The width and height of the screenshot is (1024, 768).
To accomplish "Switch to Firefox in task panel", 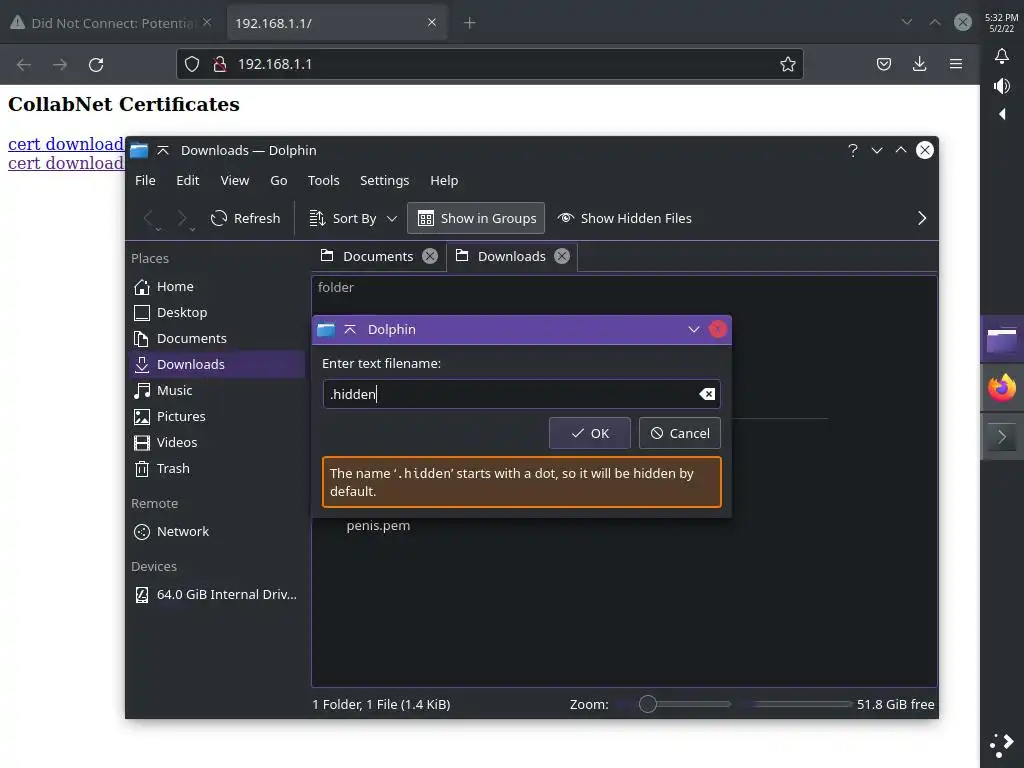I will 1002,387.
